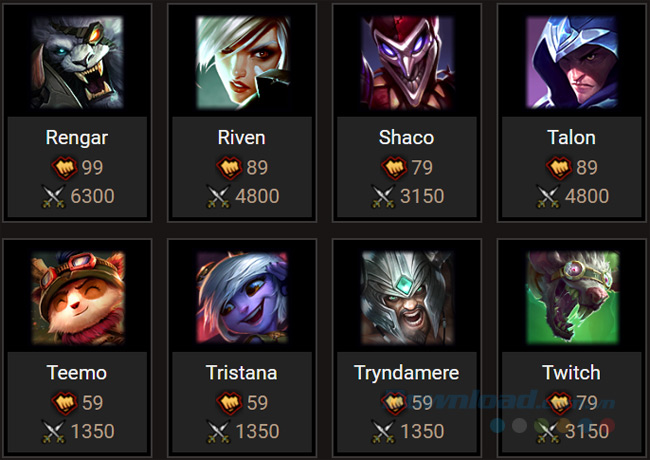Click the Tryndamere name label
This screenshot has height=460, width=650.
[406, 373]
